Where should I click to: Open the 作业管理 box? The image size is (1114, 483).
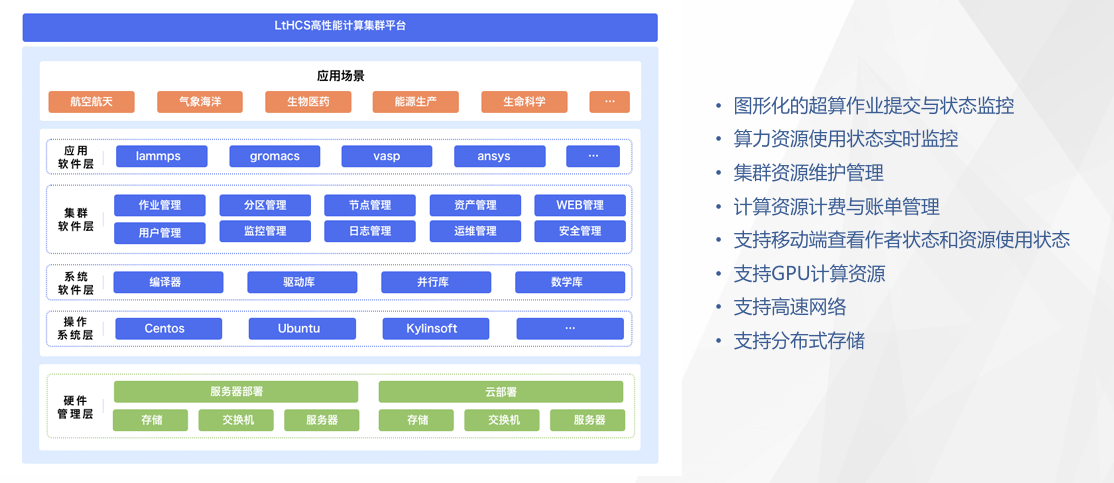click(x=160, y=205)
